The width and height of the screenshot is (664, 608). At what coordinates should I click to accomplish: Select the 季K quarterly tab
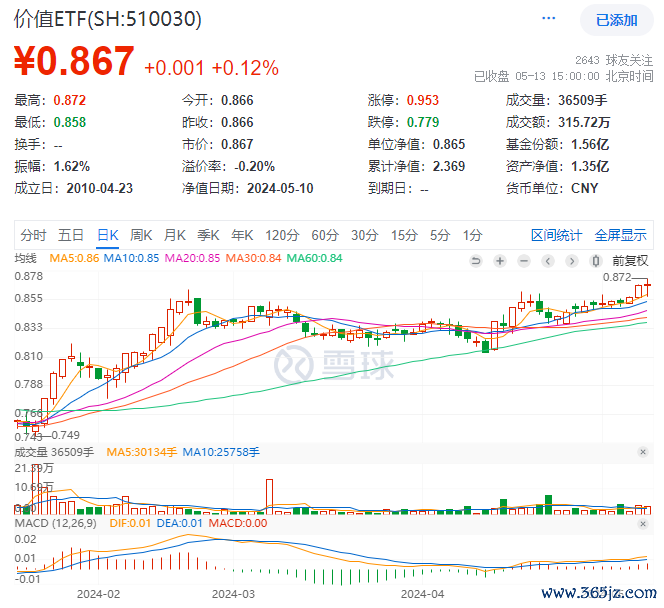click(x=208, y=235)
